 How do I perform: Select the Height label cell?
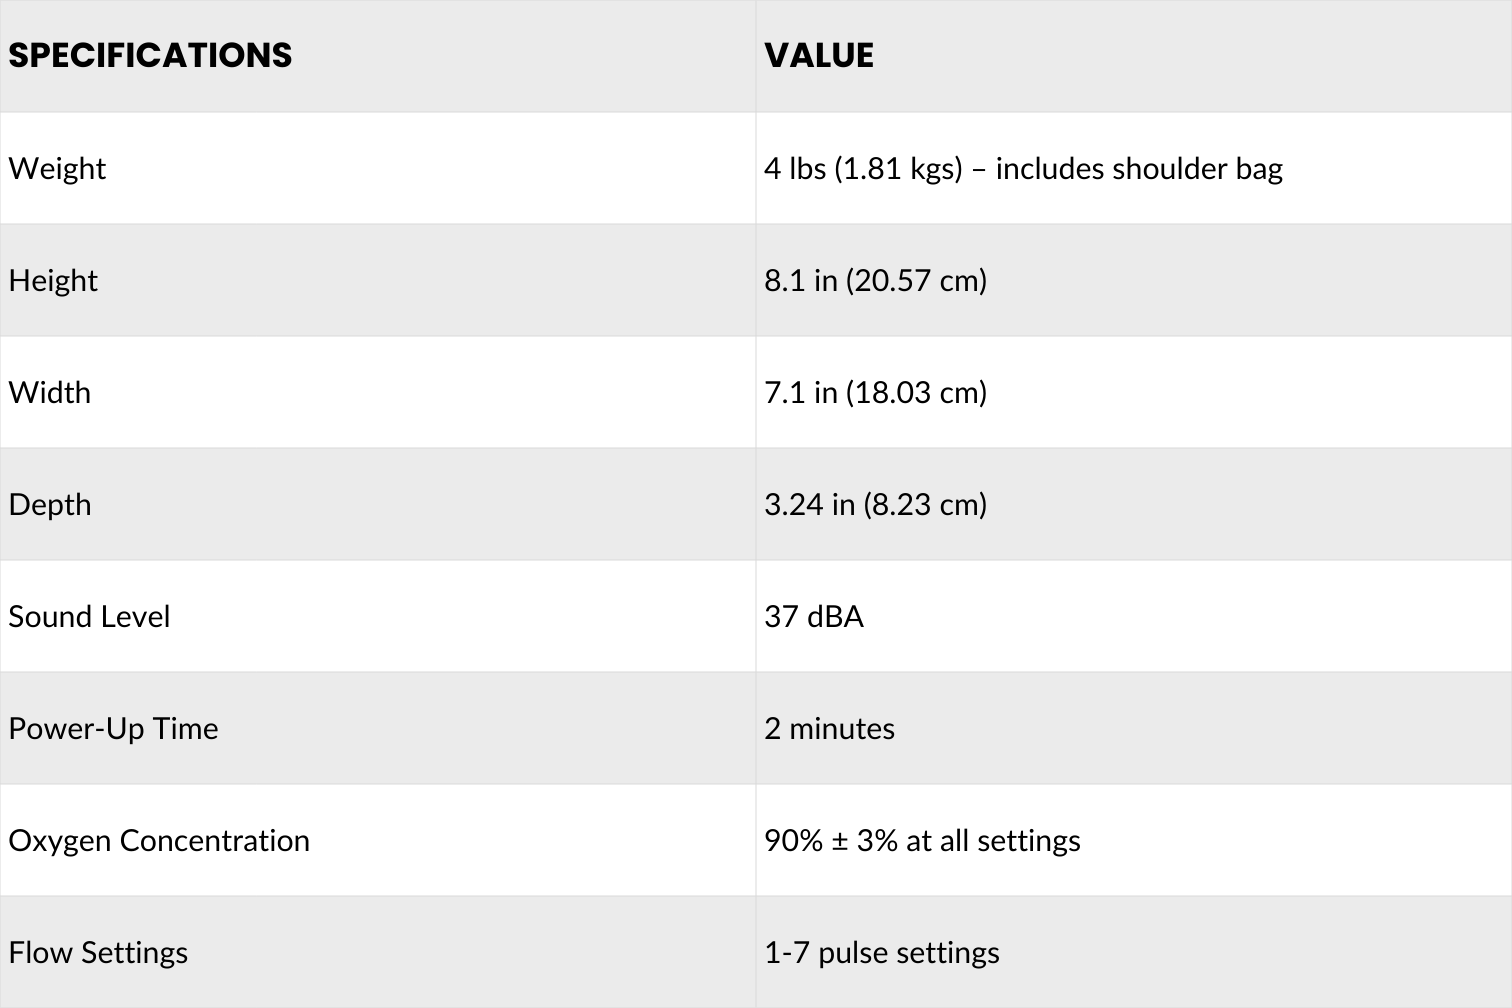[53, 280]
